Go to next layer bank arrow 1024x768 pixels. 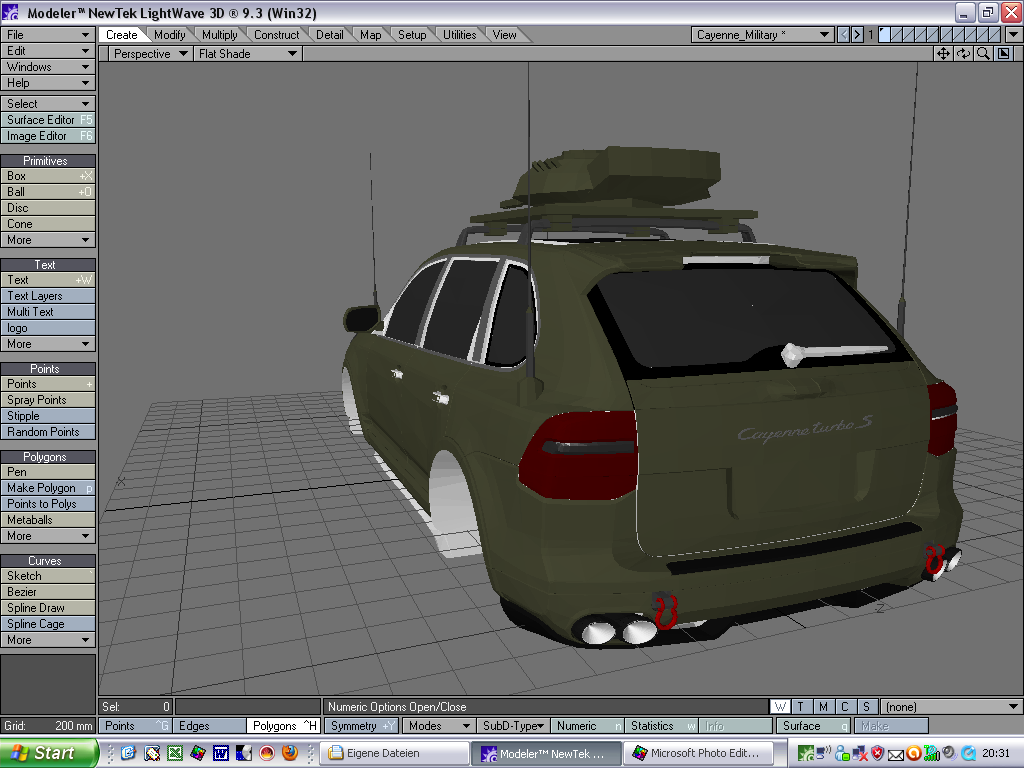(857, 35)
